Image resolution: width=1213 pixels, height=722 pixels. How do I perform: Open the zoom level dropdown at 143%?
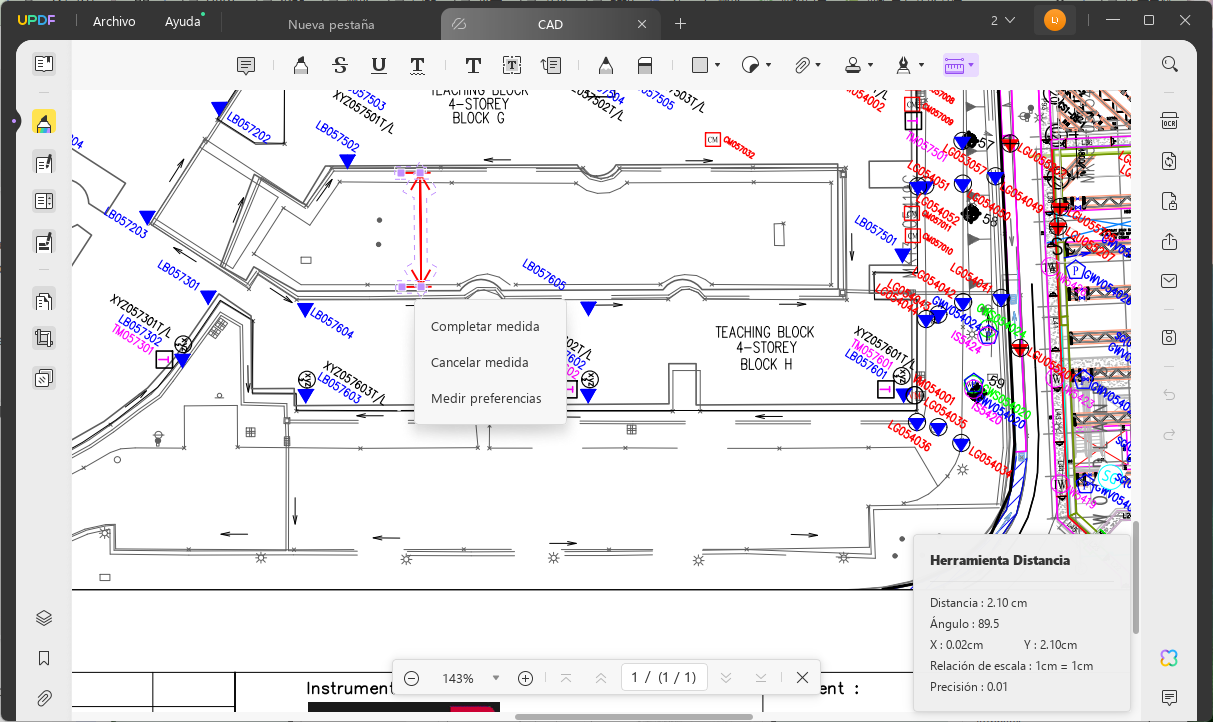pyautogui.click(x=496, y=678)
